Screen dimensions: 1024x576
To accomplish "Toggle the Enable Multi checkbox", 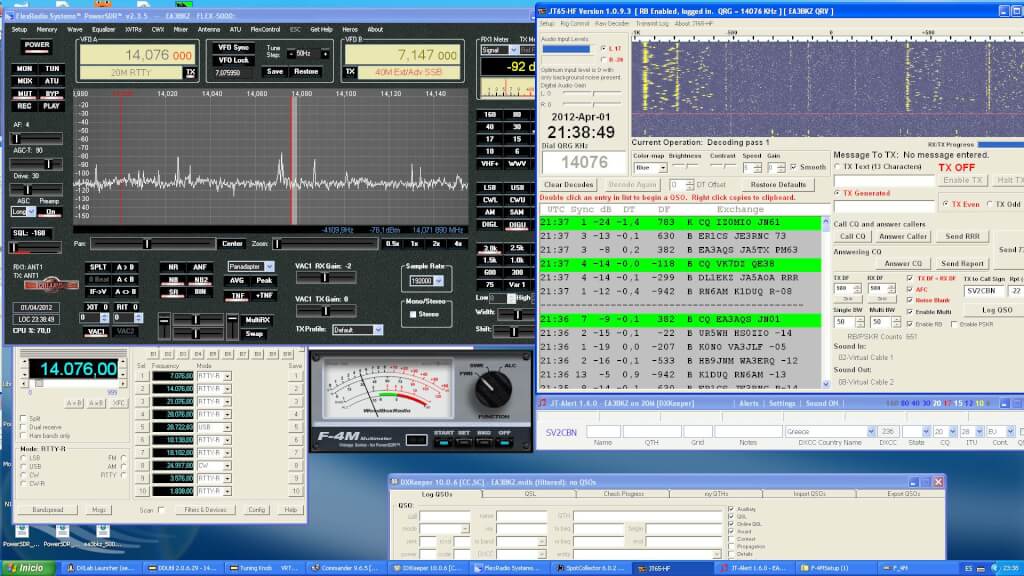I will (910, 312).
